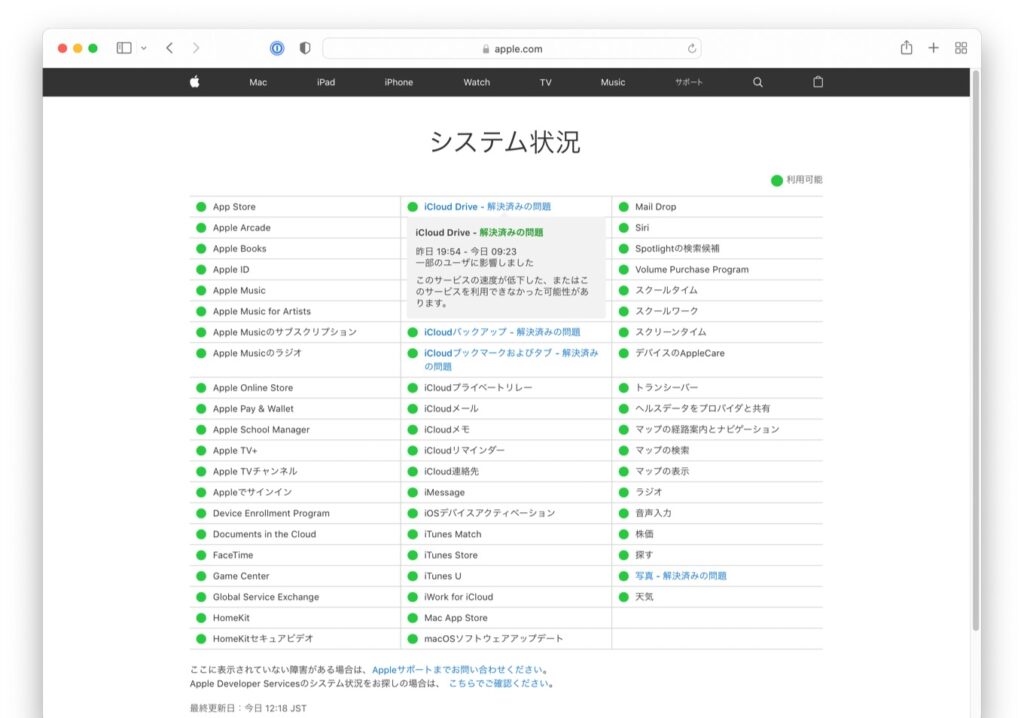
Task: Click the privacy shield icon
Action: coord(305,48)
